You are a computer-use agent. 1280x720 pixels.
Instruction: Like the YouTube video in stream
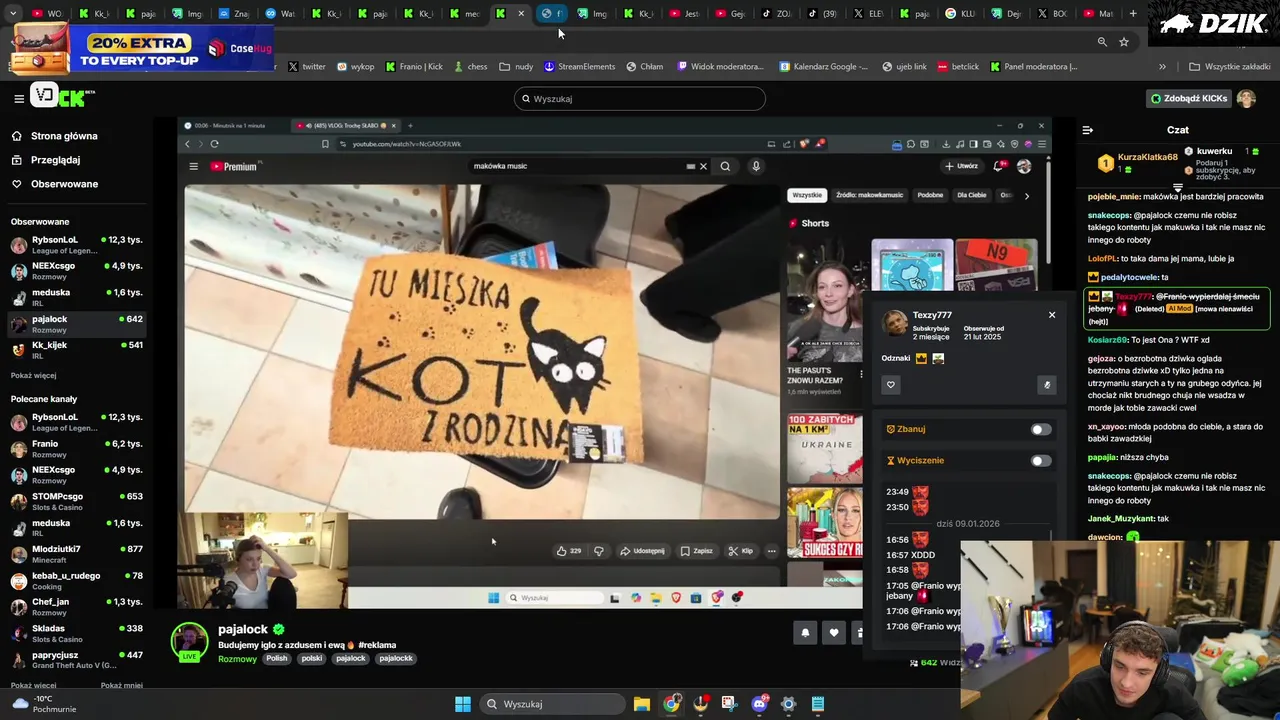click(x=569, y=551)
